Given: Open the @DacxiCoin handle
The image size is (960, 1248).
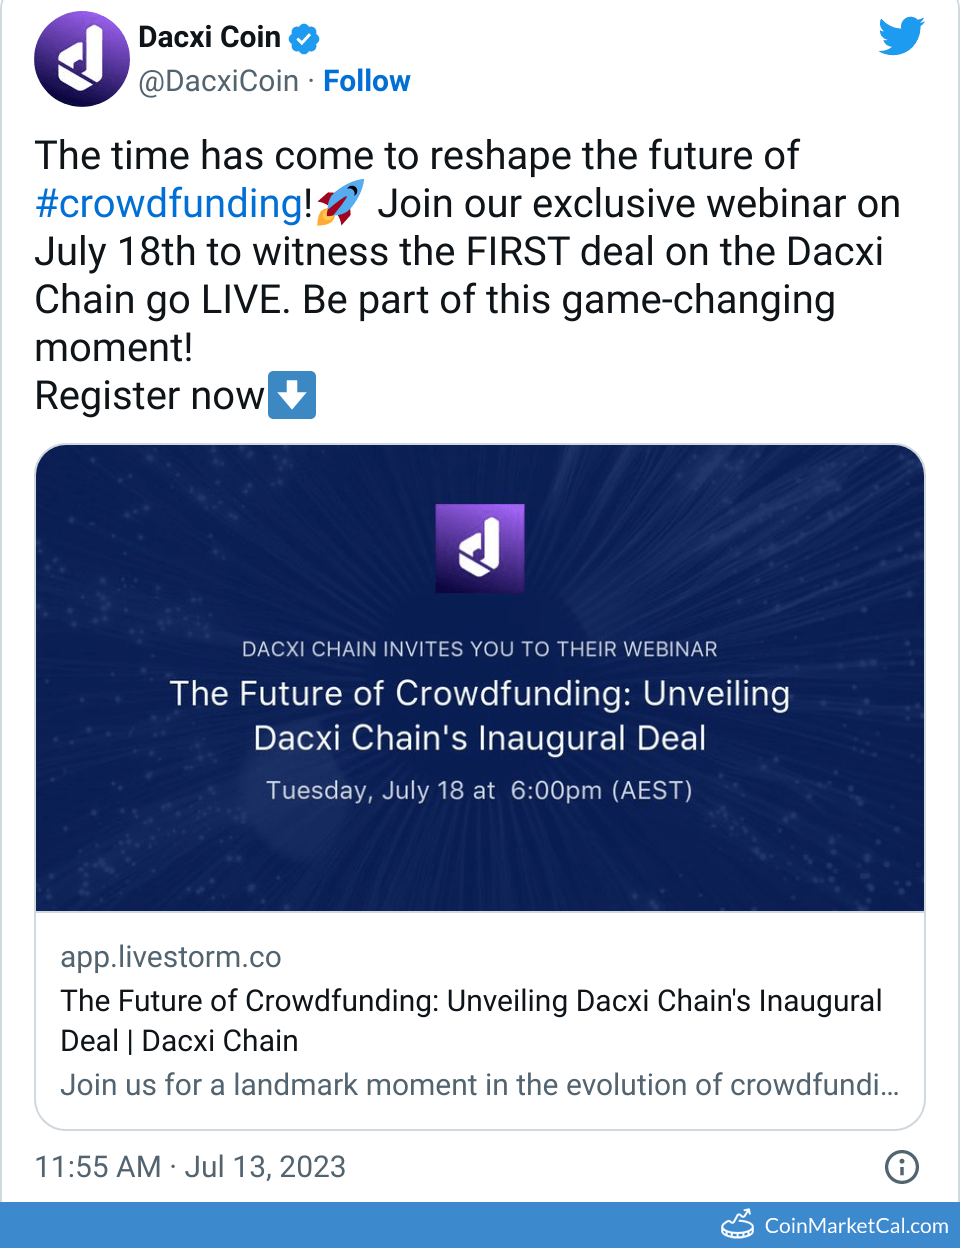Looking at the screenshot, I should pos(218,81).
